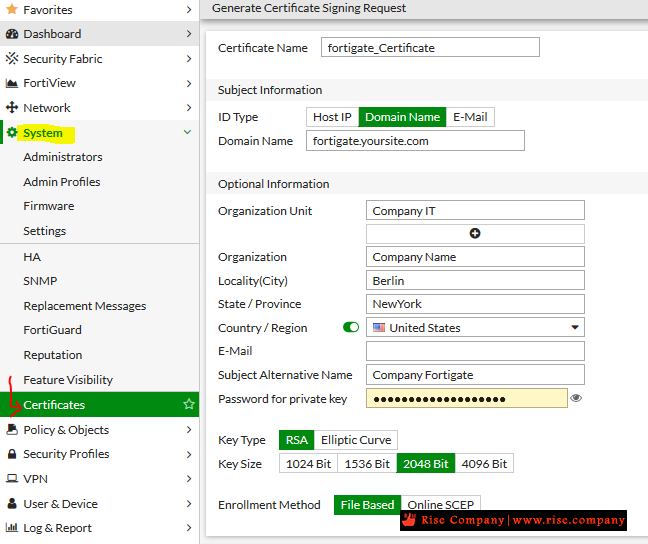Expand the Dashboard menu chevron
Image resolution: width=648 pixels, height=544 pixels.
[x=189, y=34]
